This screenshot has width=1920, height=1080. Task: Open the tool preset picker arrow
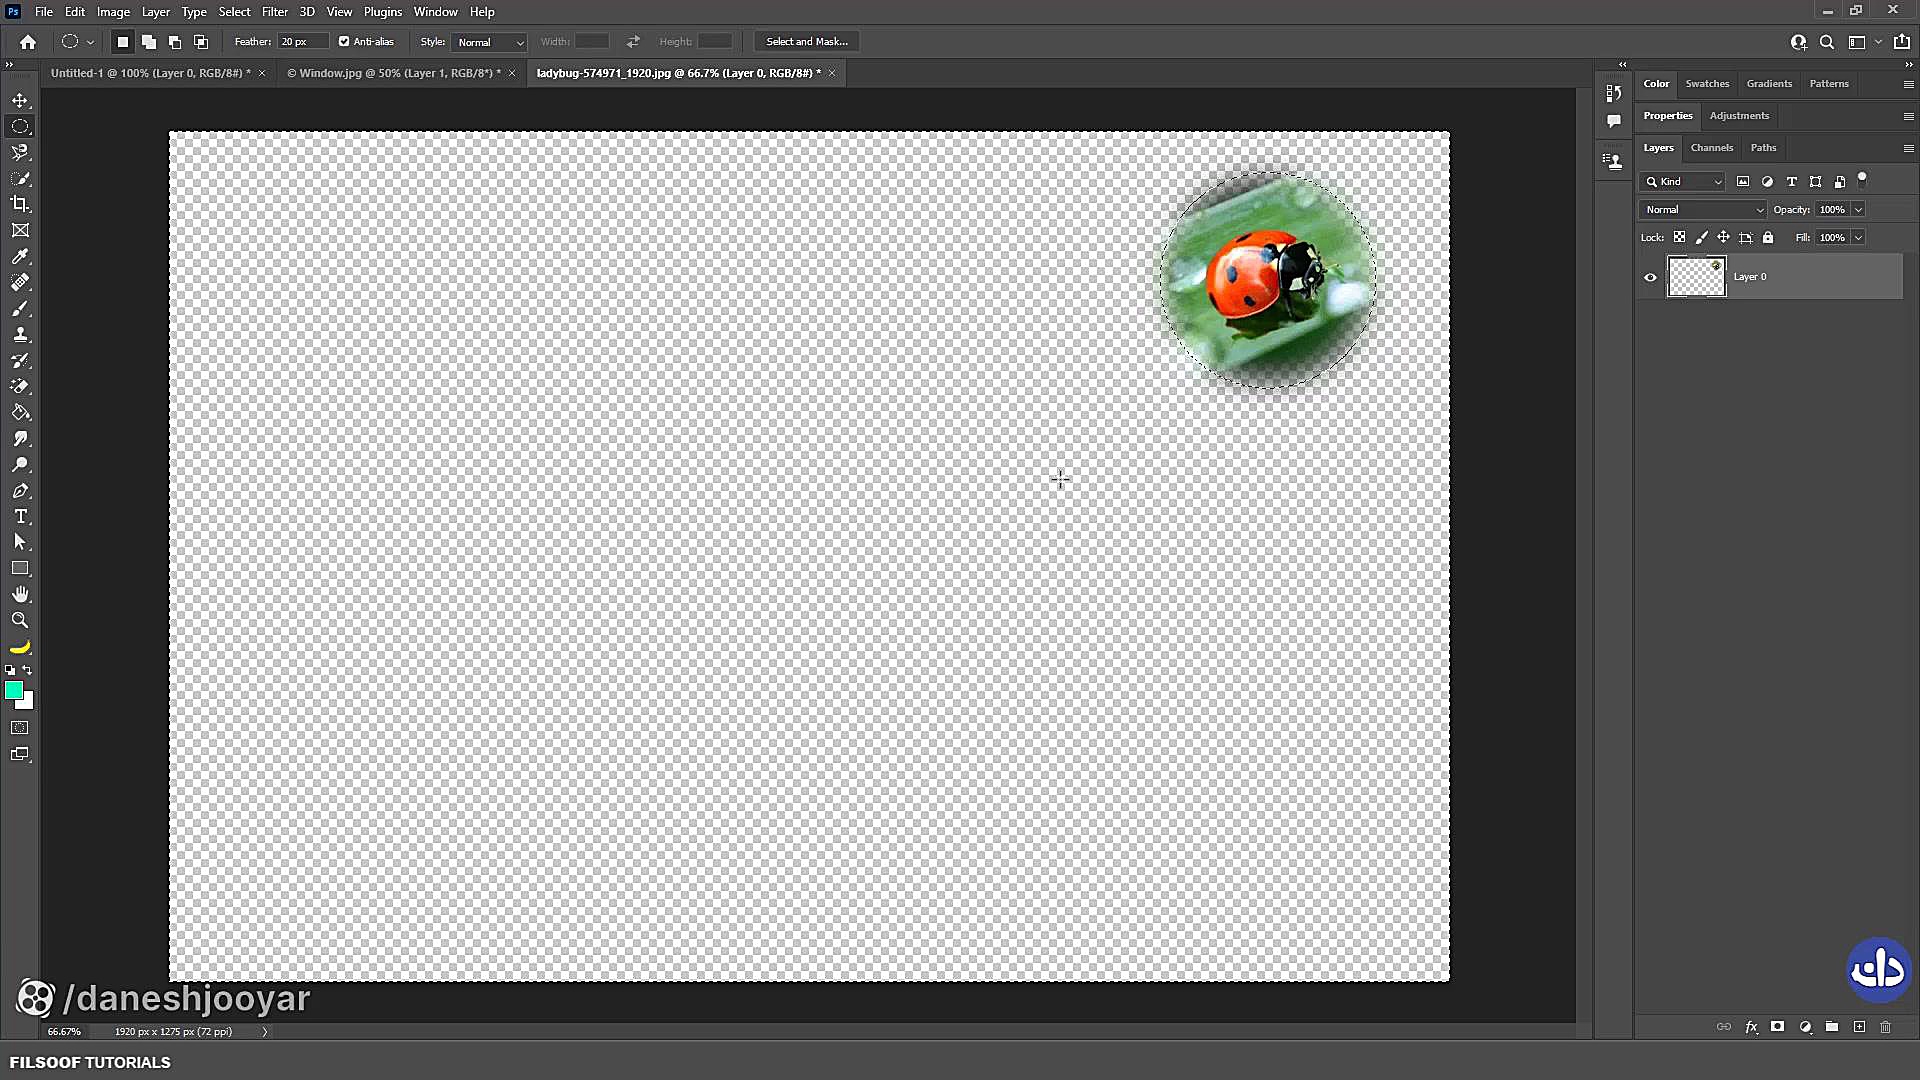click(x=90, y=42)
